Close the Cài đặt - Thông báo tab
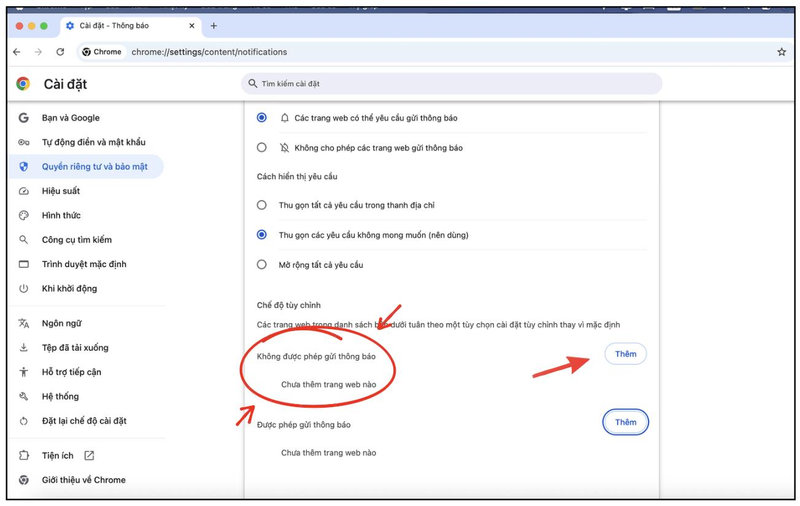Viewport: 800px width, 506px height. click(x=192, y=26)
